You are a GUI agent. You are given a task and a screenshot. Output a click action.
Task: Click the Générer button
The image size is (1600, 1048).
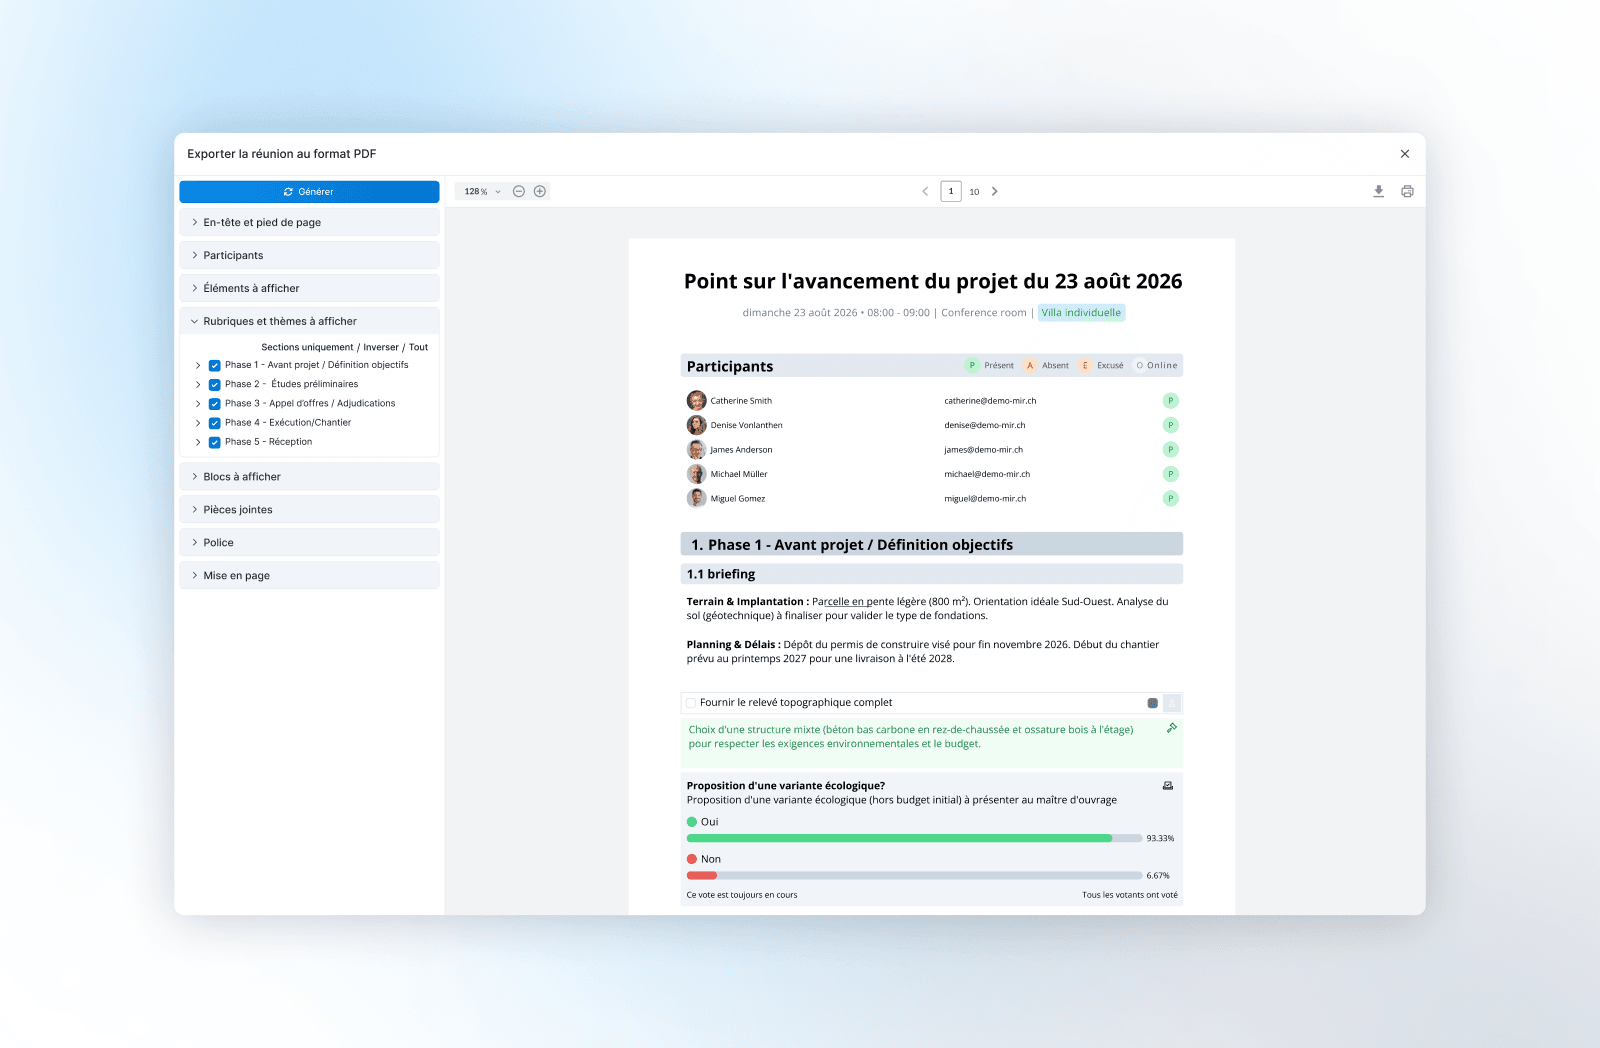click(x=309, y=191)
